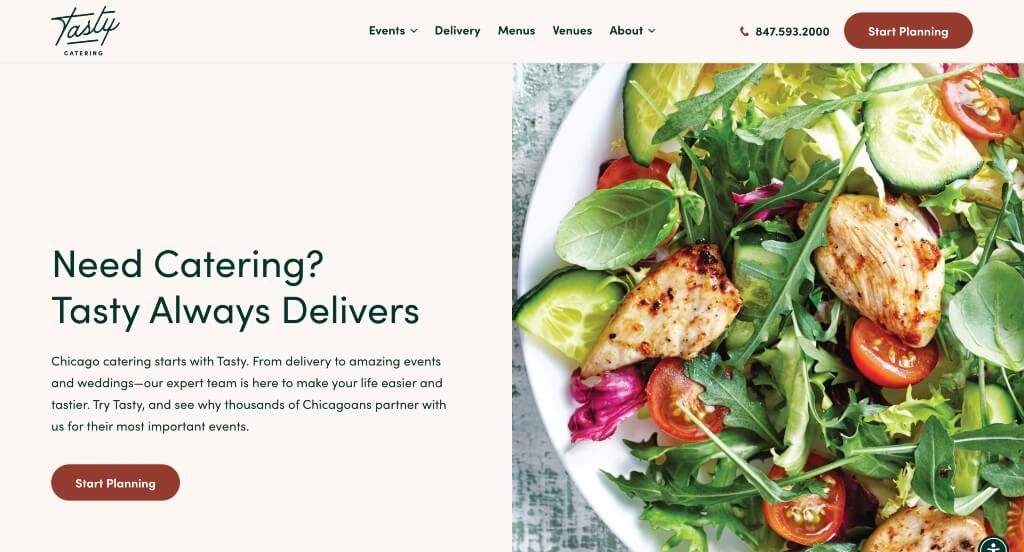Click the red phone icon

(x=744, y=31)
